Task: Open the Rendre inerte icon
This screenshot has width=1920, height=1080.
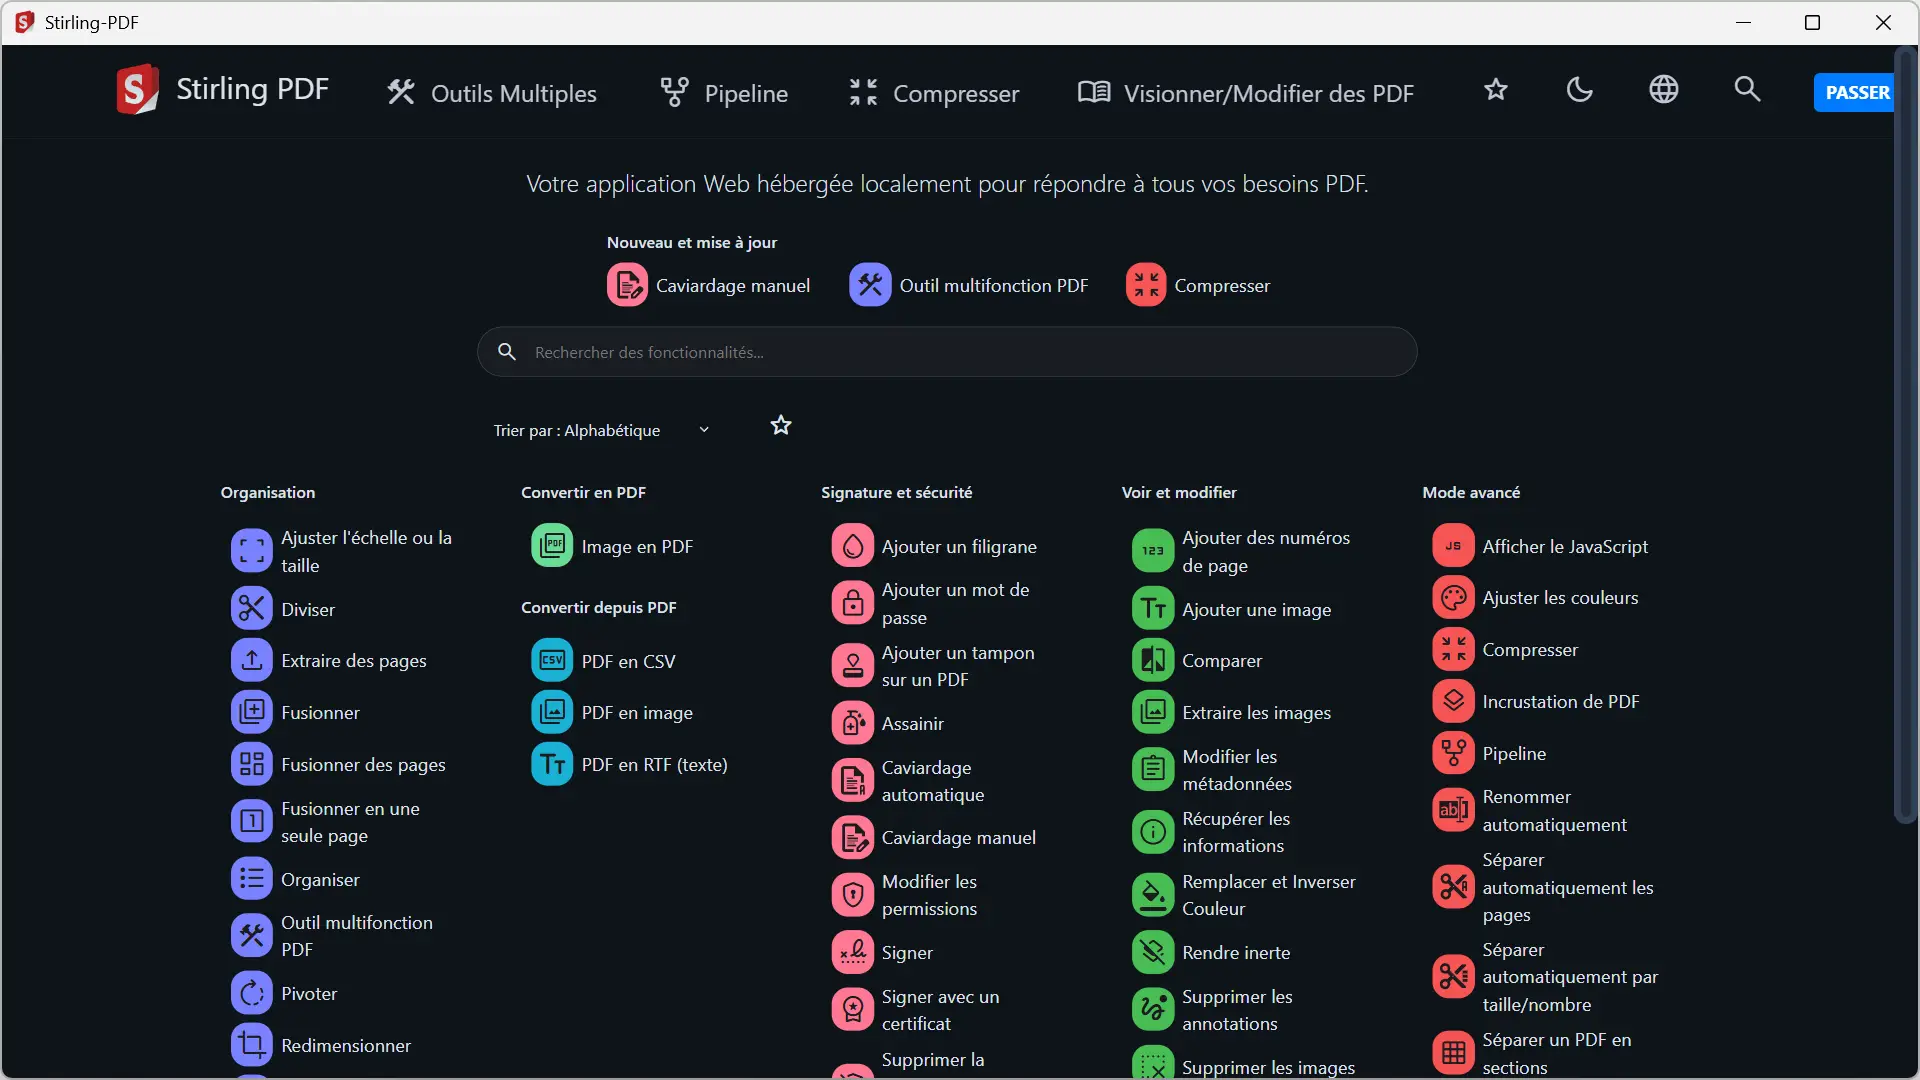Action: 1153,952
